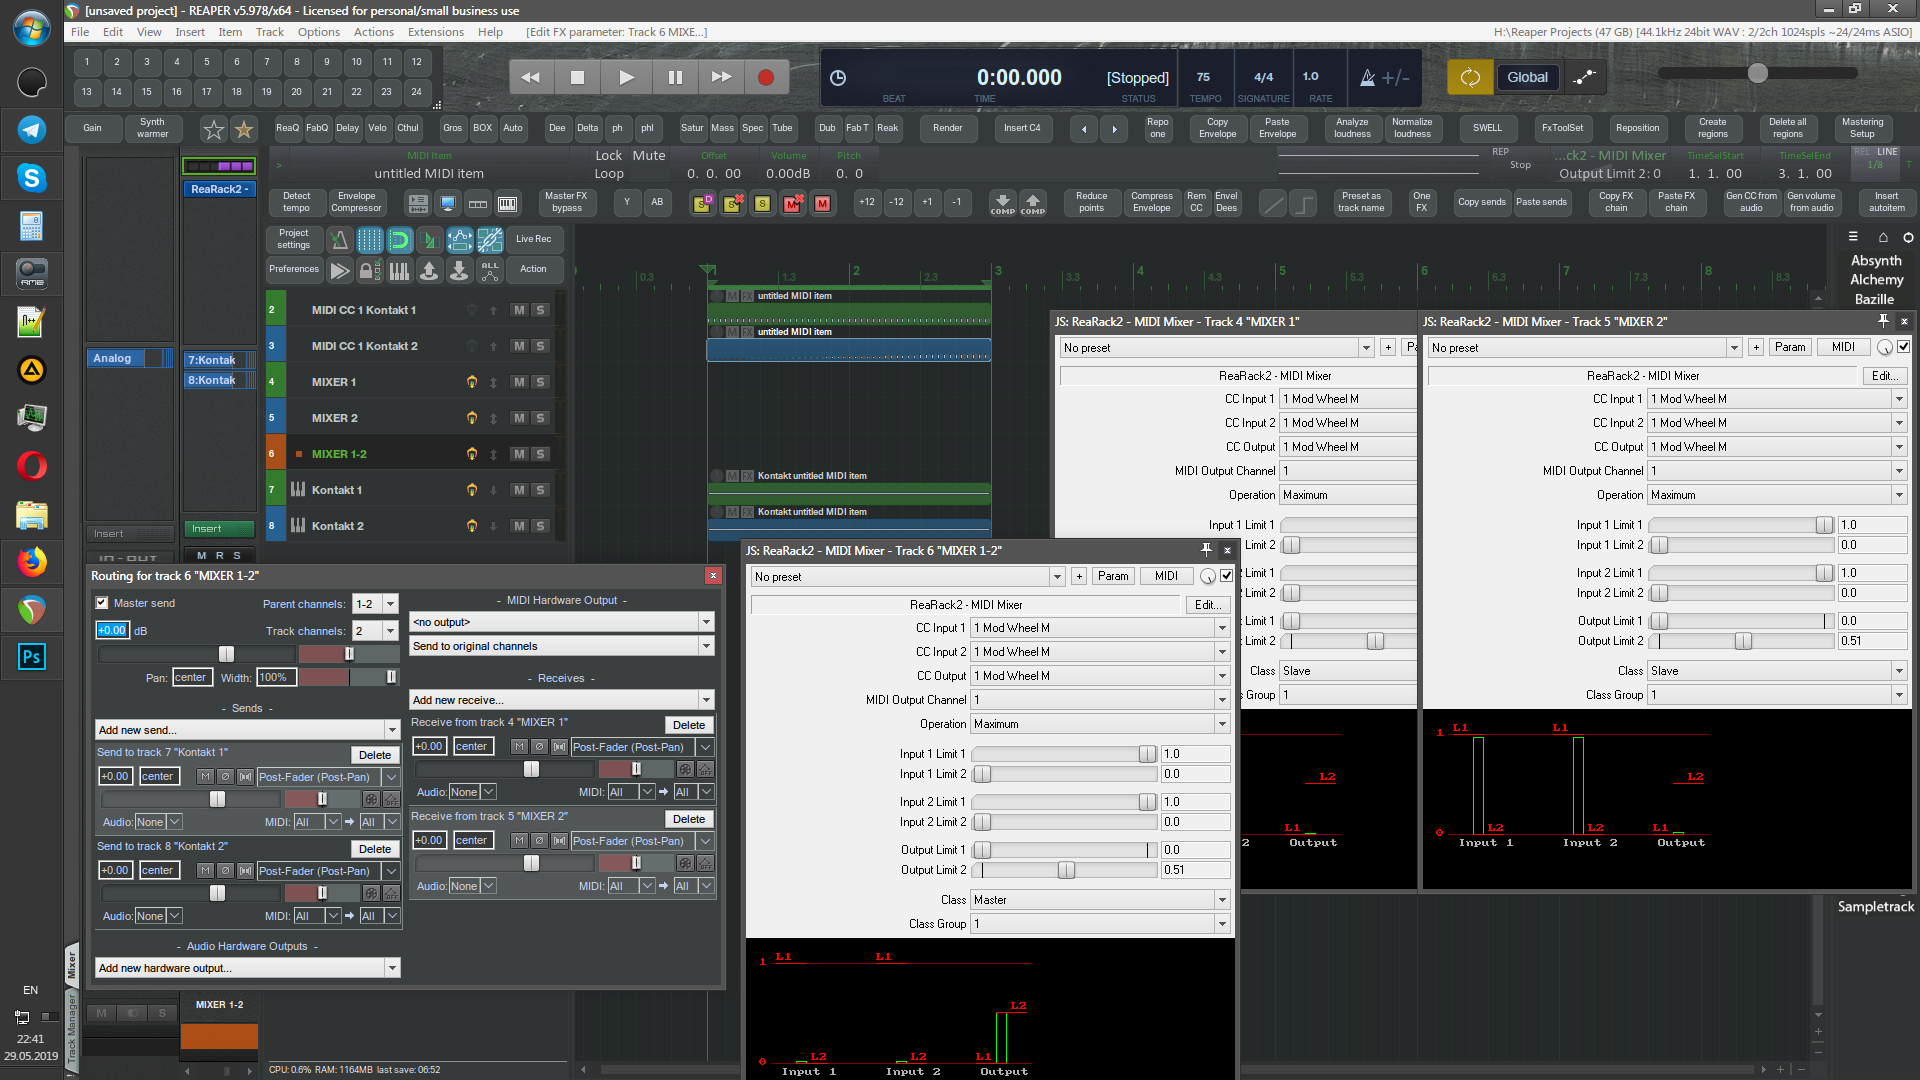Toggle the metronome icon
The image size is (1920, 1080).
pyautogui.click(x=1367, y=77)
